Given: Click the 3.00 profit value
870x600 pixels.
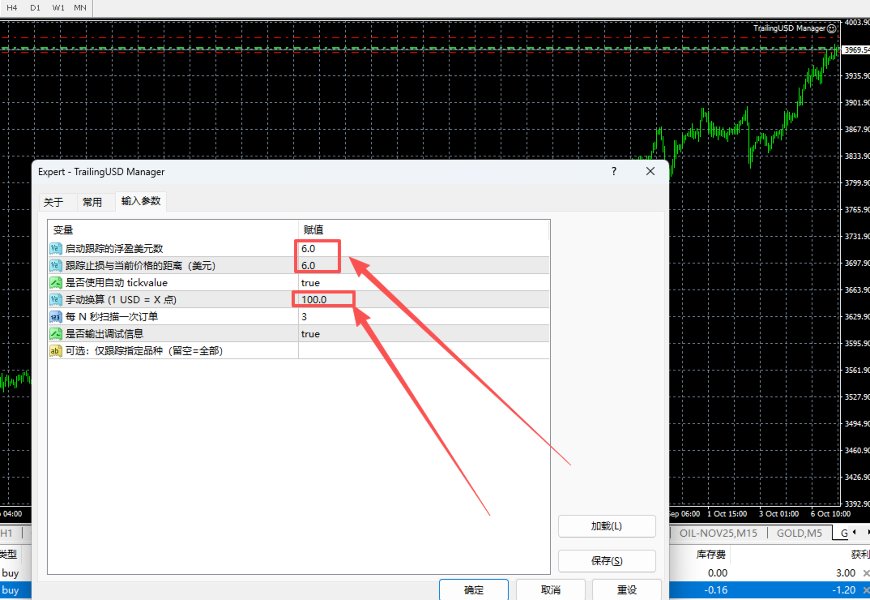Looking at the screenshot, I should 846,573.
